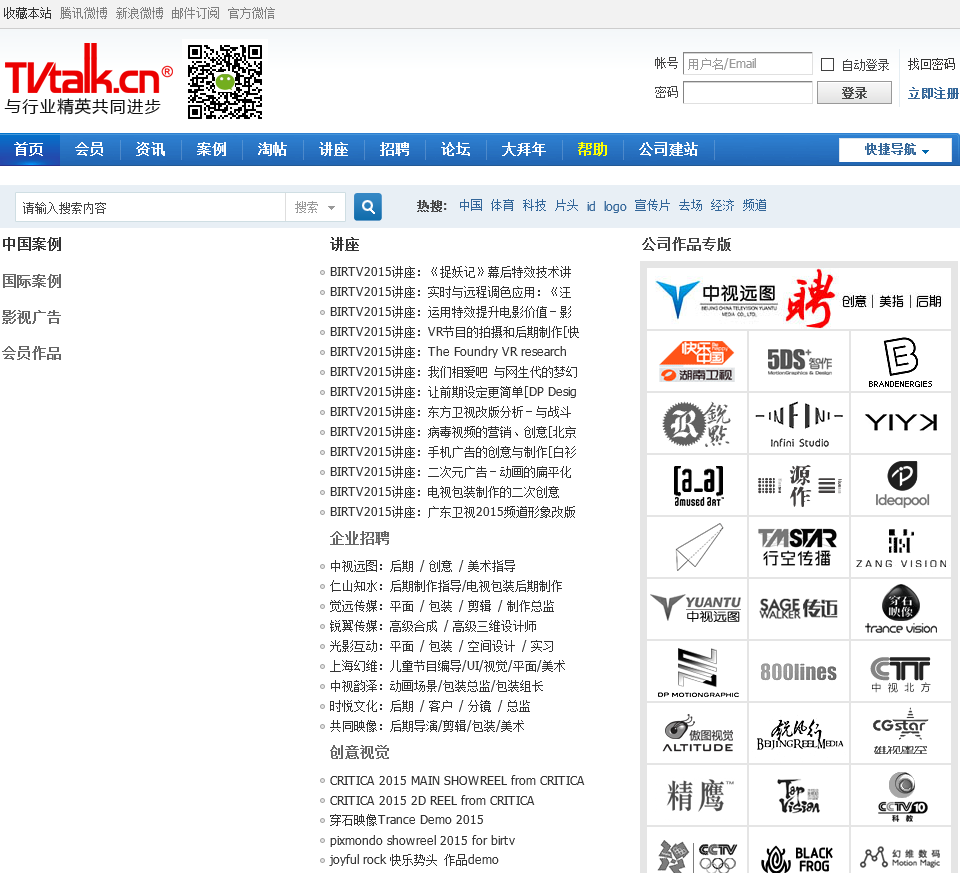This screenshot has height=873, width=960.
Task: Open pixmondo showreel 2015 for birtv
Action: [422, 840]
